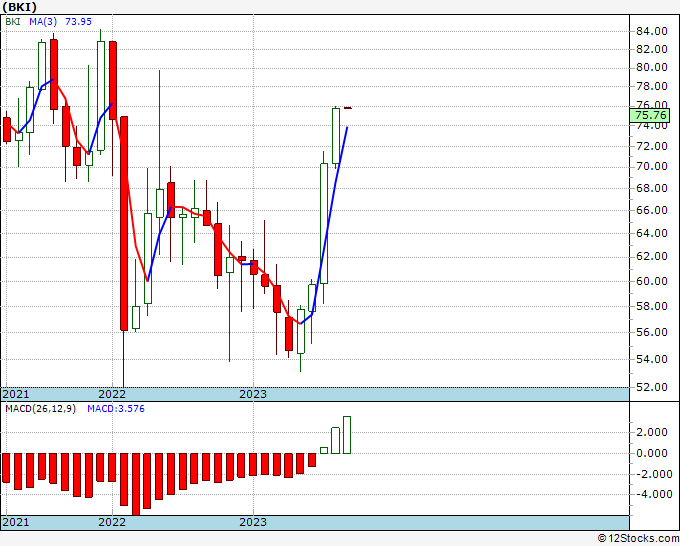Image resolution: width=680 pixels, height=546 pixels.
Task: Click the 60.00 price axis label
Action: [651, 281]
